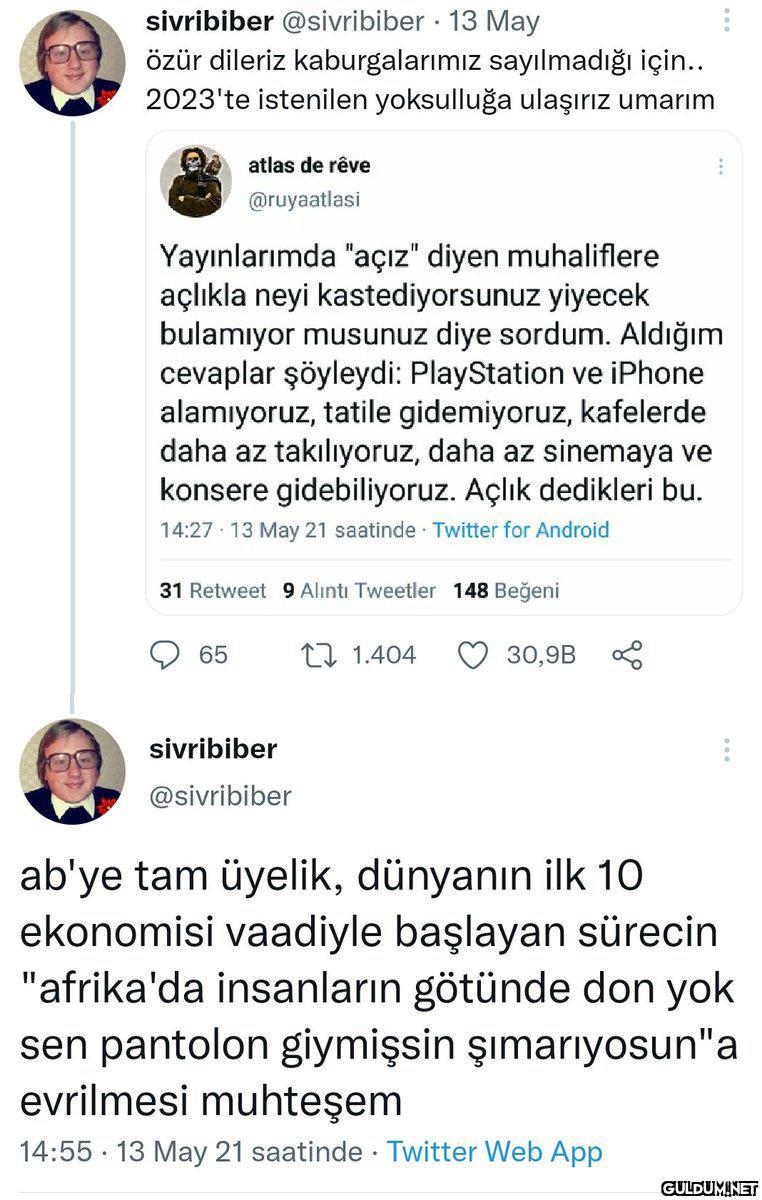Click the GULDUM.NET watermark logo

pos(705,1185)
